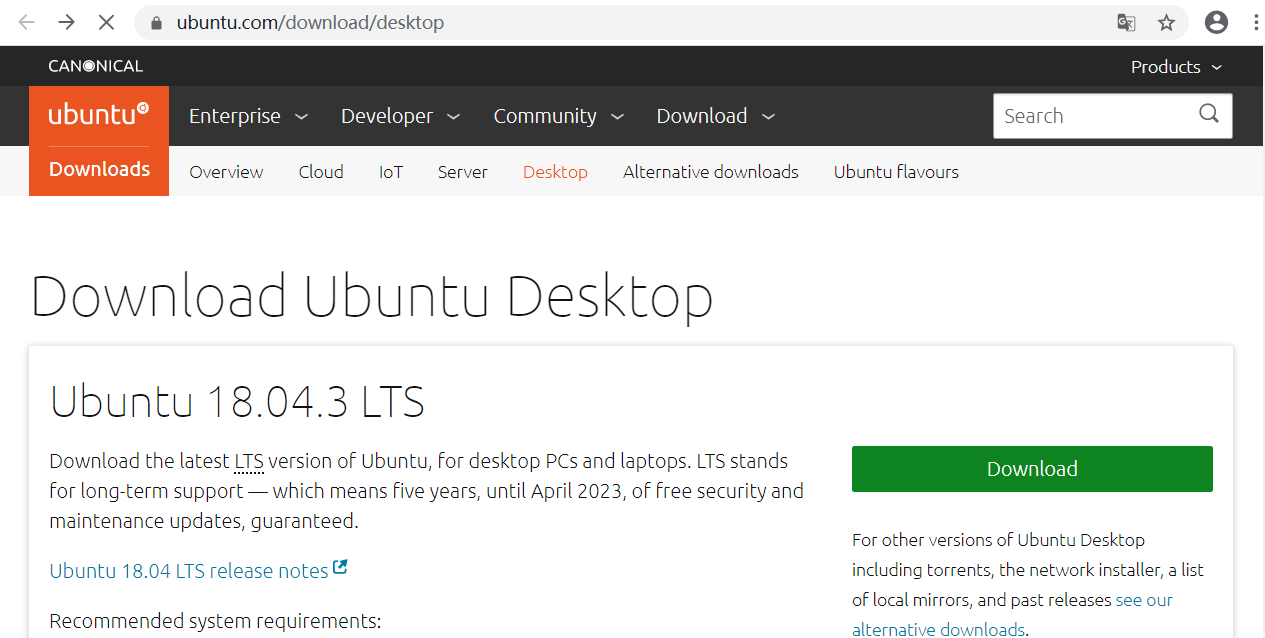1265x638 pixels.
Task: Open Ubuntu 18.04 LTS release notes link
Action: pos(189,571)
